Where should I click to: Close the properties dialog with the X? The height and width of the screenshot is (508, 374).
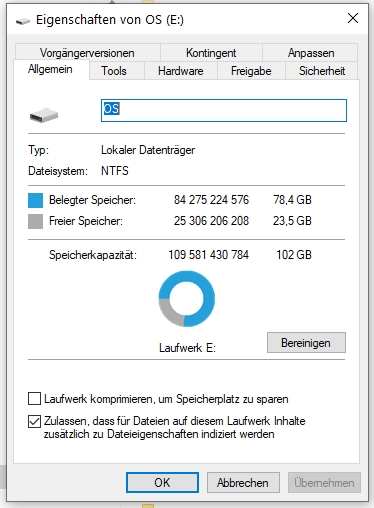(353, 18)
